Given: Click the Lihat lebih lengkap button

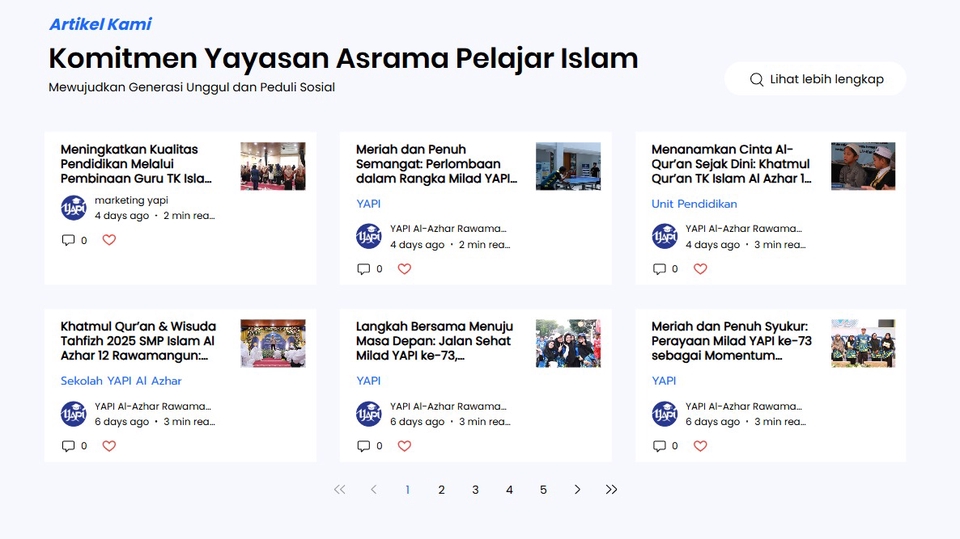Looking at the screenshot, I should (x=815, y=79).
